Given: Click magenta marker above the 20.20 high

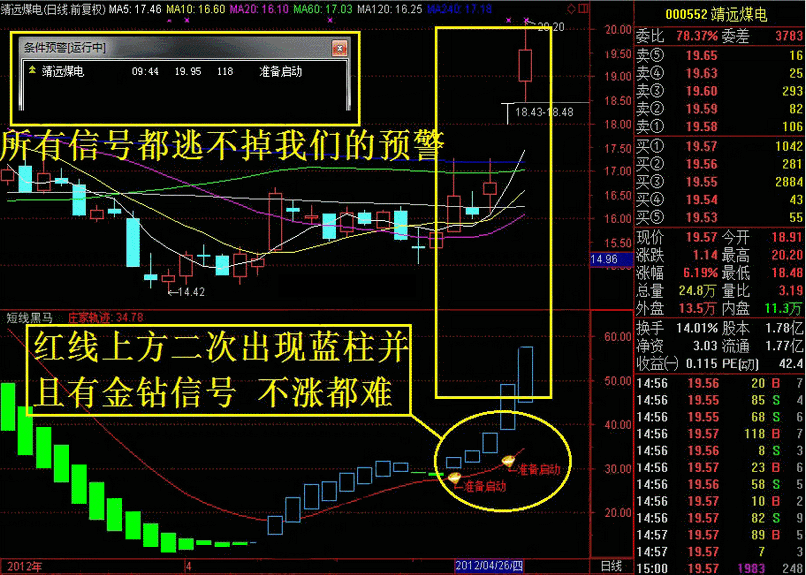Looking at the screenshot, I should 526,20.
